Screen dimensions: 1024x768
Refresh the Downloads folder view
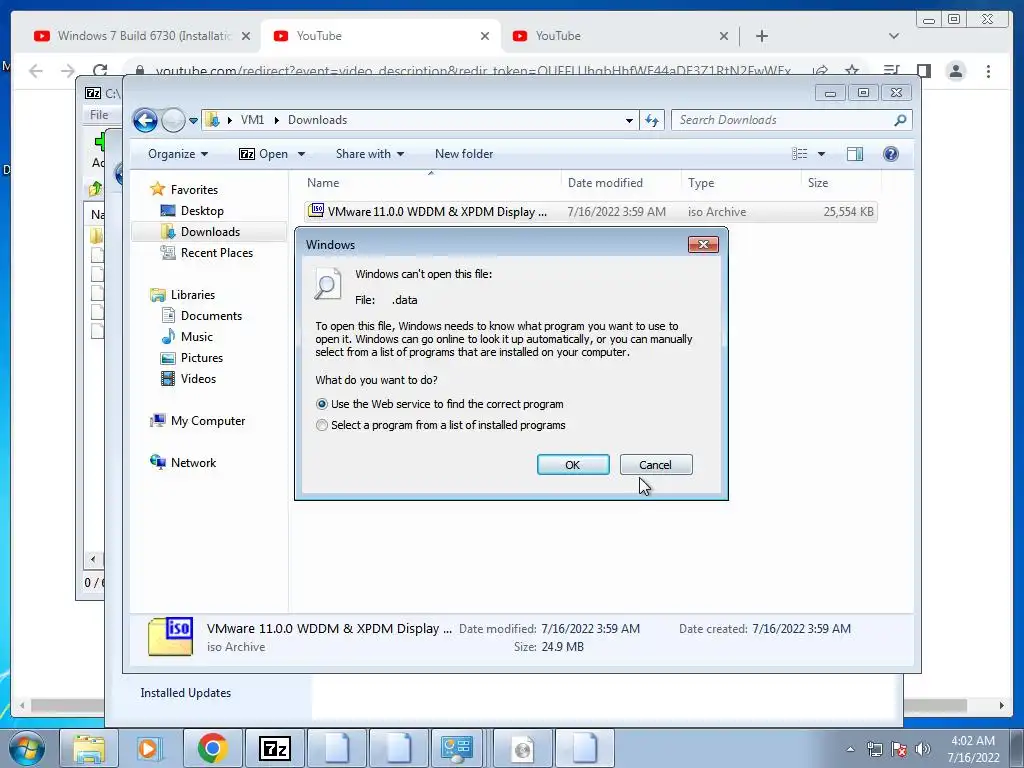click(652, 120)
